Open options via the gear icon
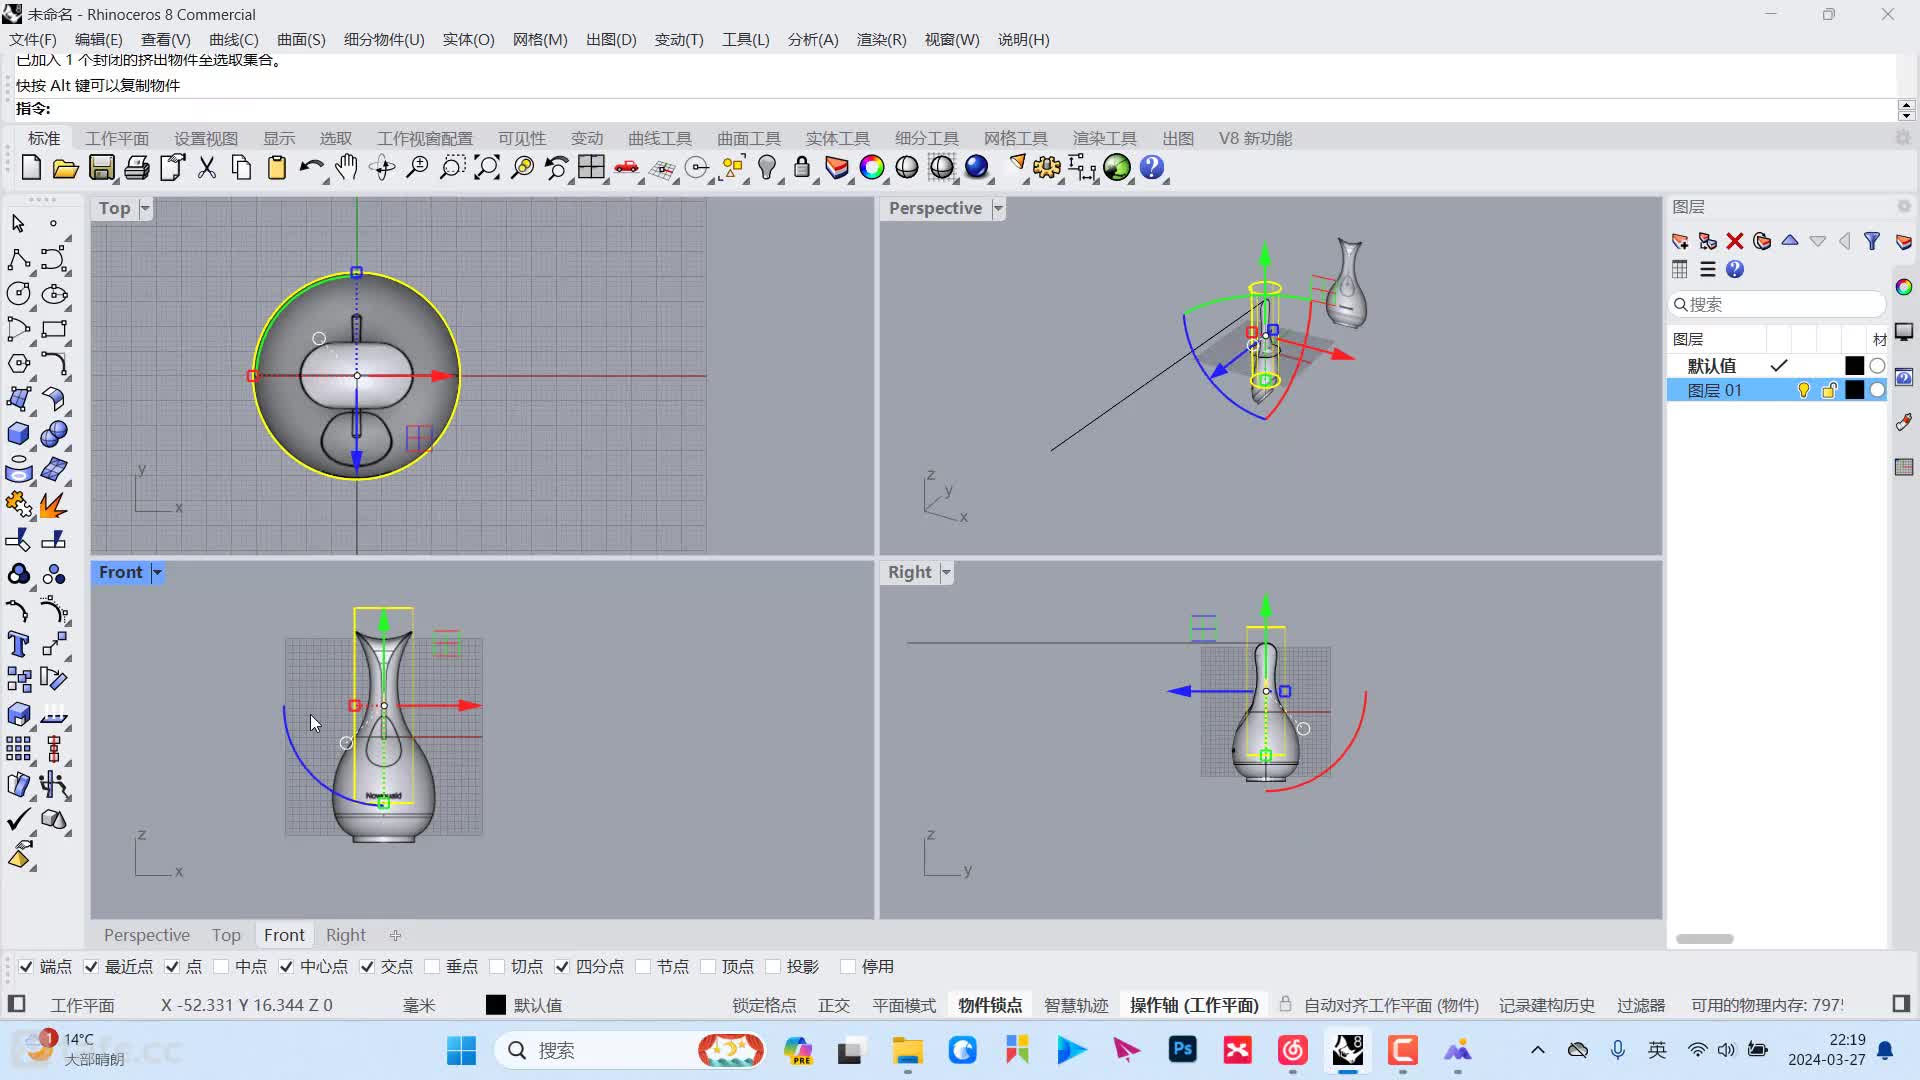Image resolution: width=1920 pixels, height=1080 pixels. click(1047, 168)
